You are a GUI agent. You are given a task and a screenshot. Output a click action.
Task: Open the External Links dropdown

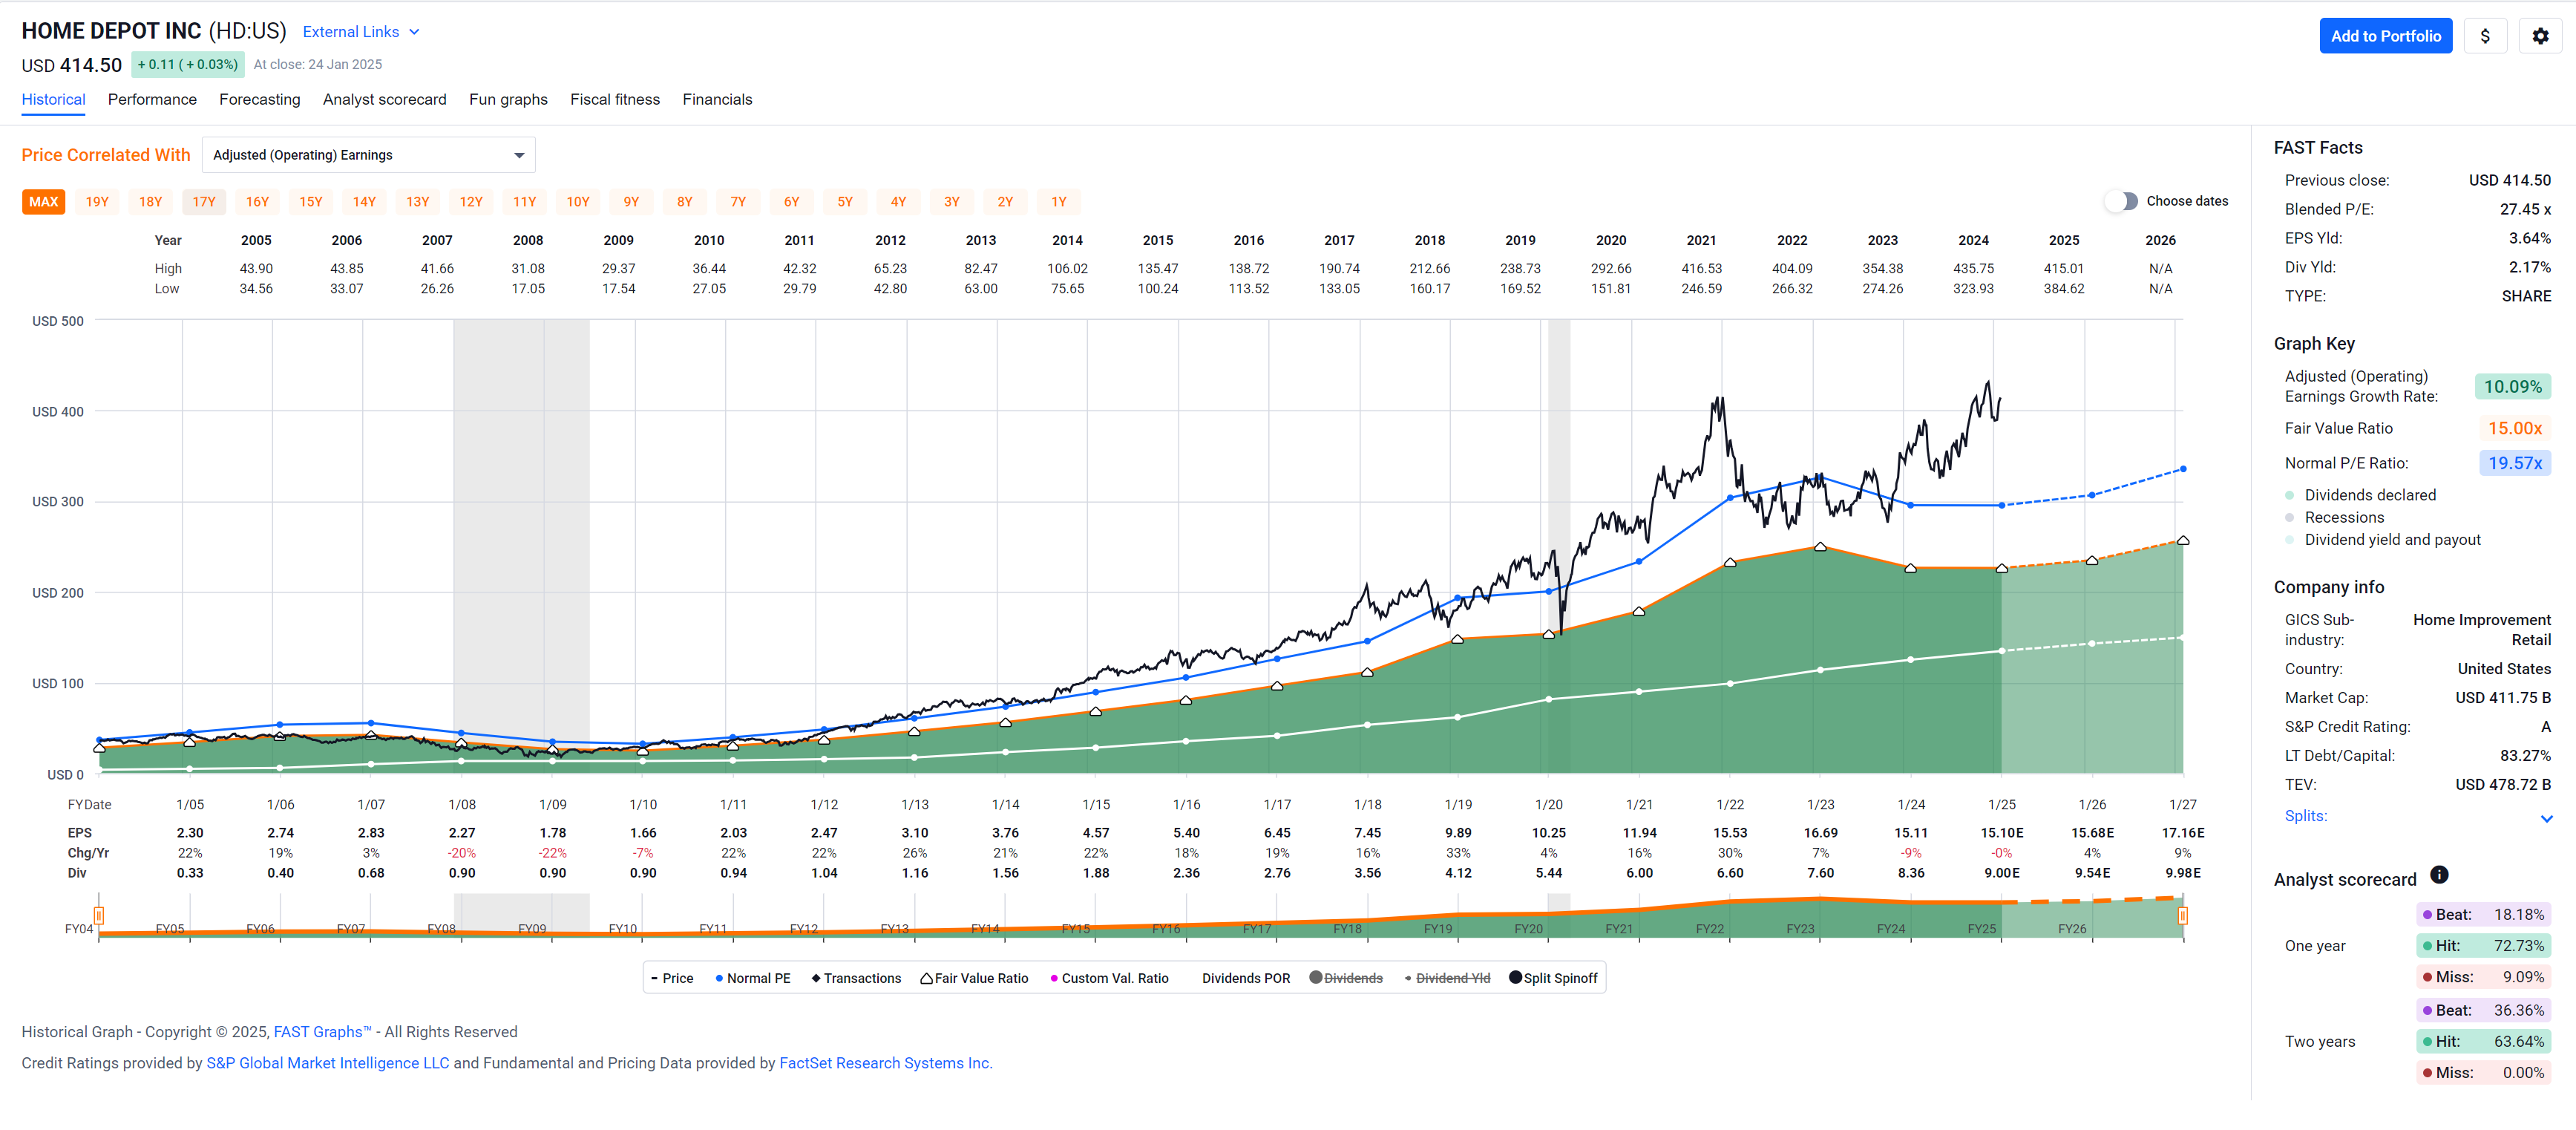pos(361,32)
